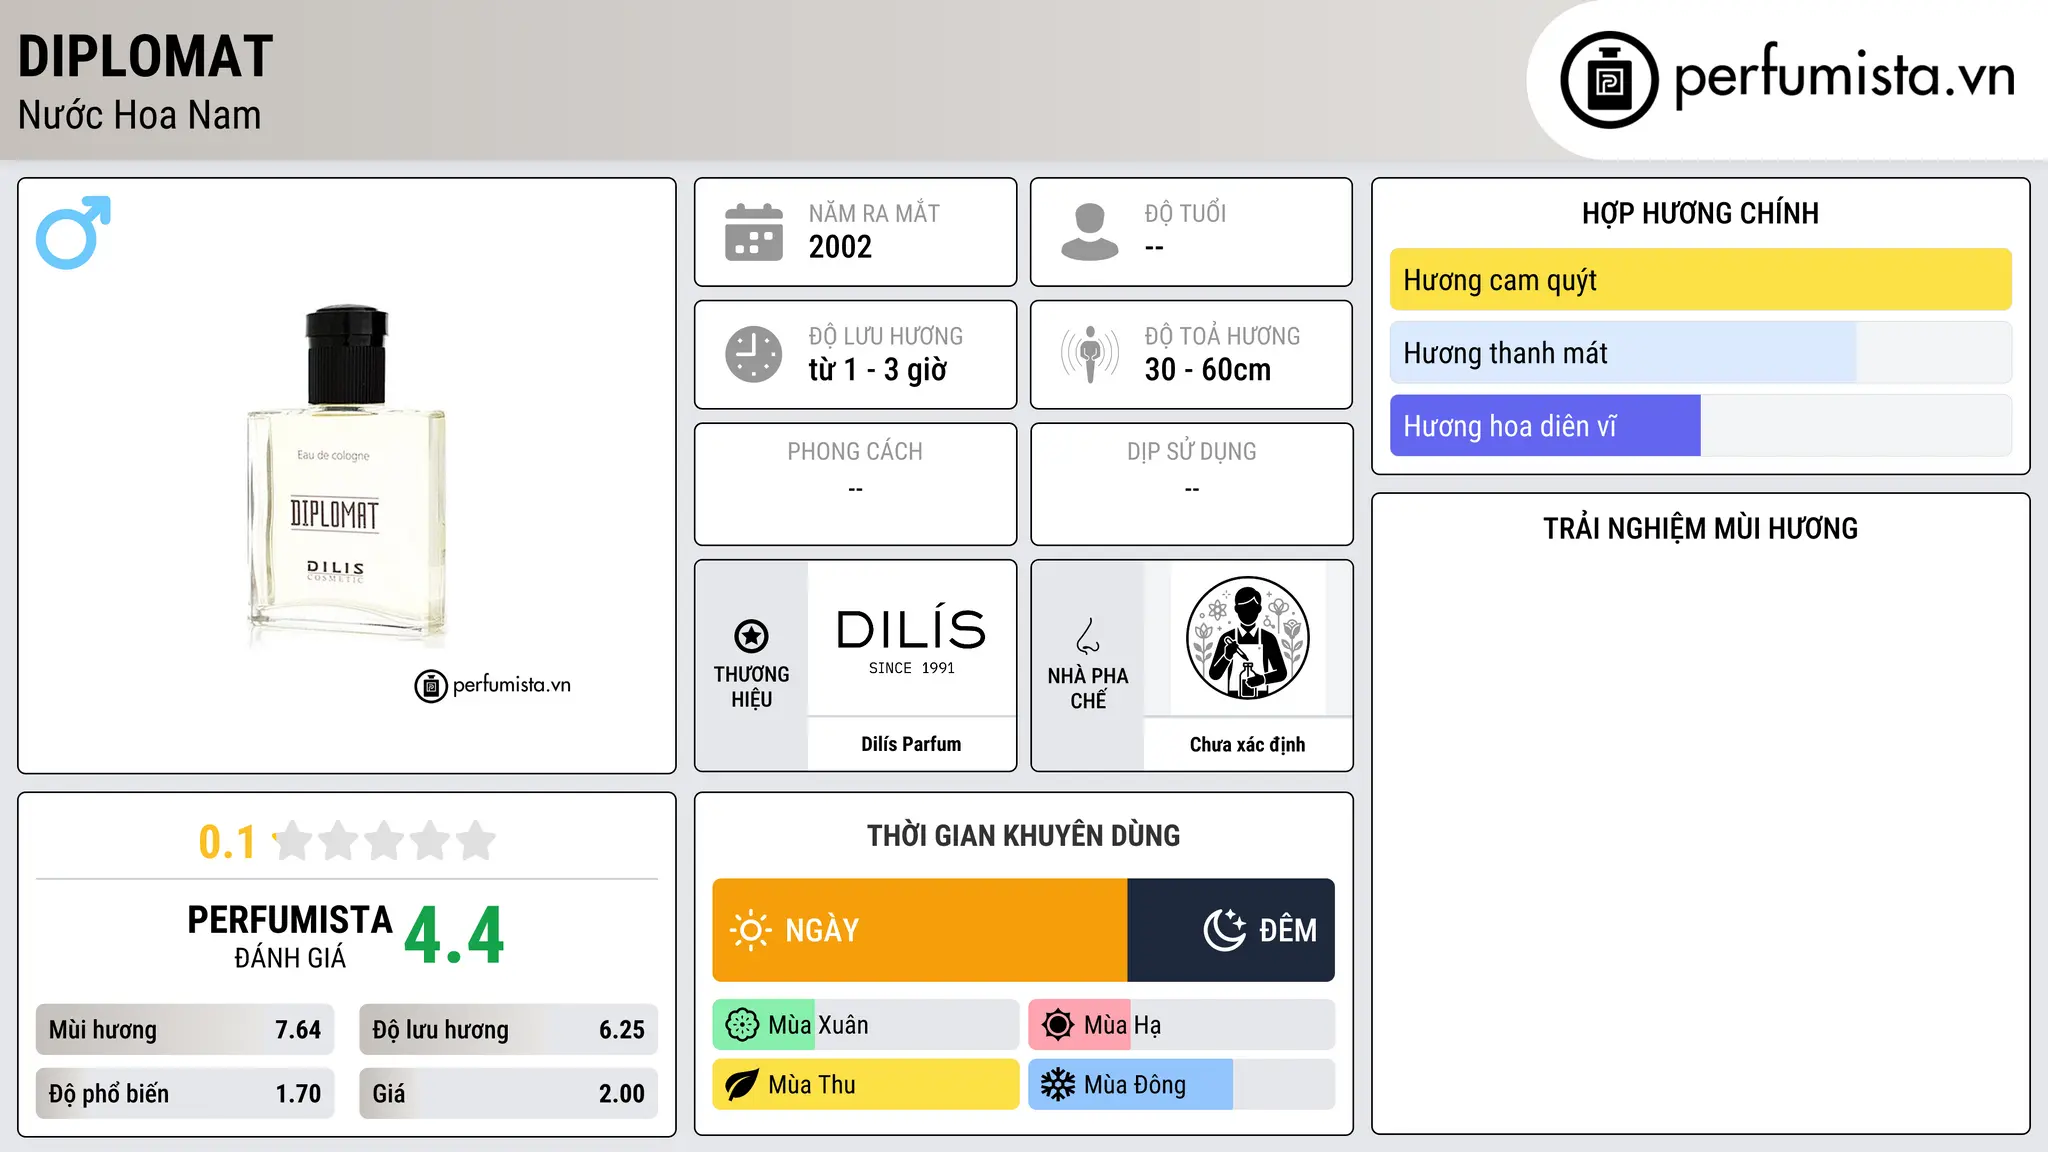Click the Dịp sử dụng label
The height and width of the screenshot is (1152, 2048).
pyautogui.click(x=1191, y=452)
